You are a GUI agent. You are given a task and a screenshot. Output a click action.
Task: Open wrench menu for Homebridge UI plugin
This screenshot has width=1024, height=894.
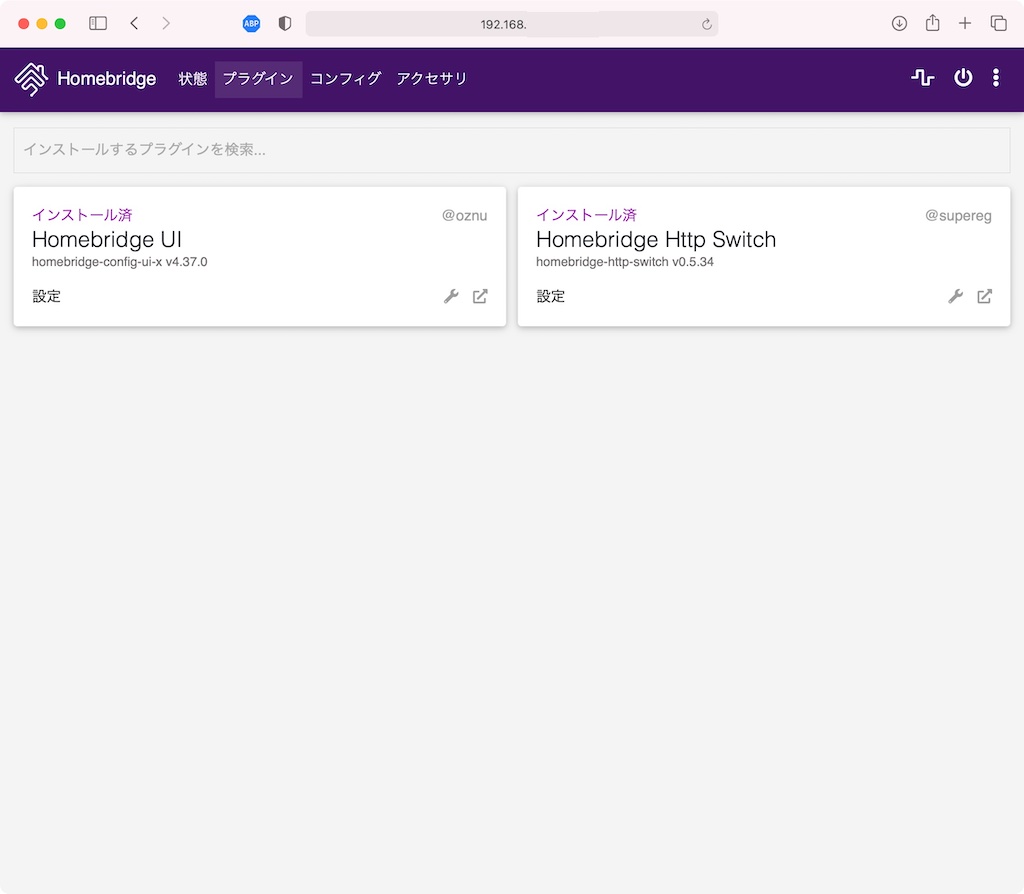tap(451, 296)
